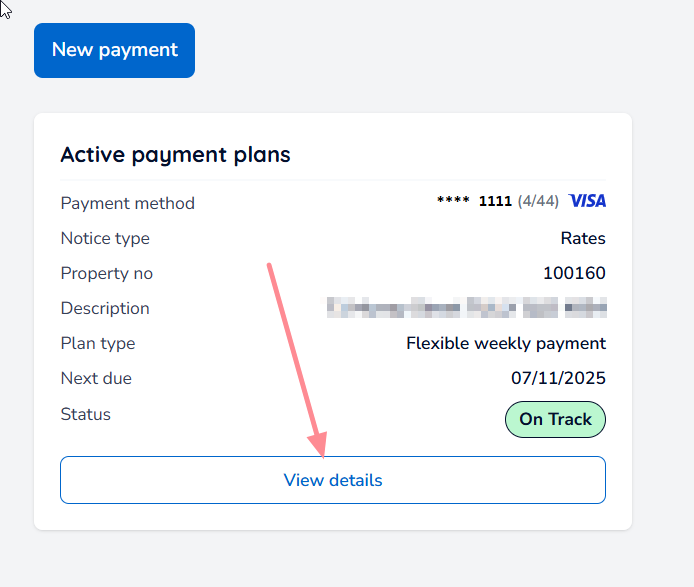This screenshot has width=694, height=587.
Task: Click the Status label
Action: (x=85, y=414)
